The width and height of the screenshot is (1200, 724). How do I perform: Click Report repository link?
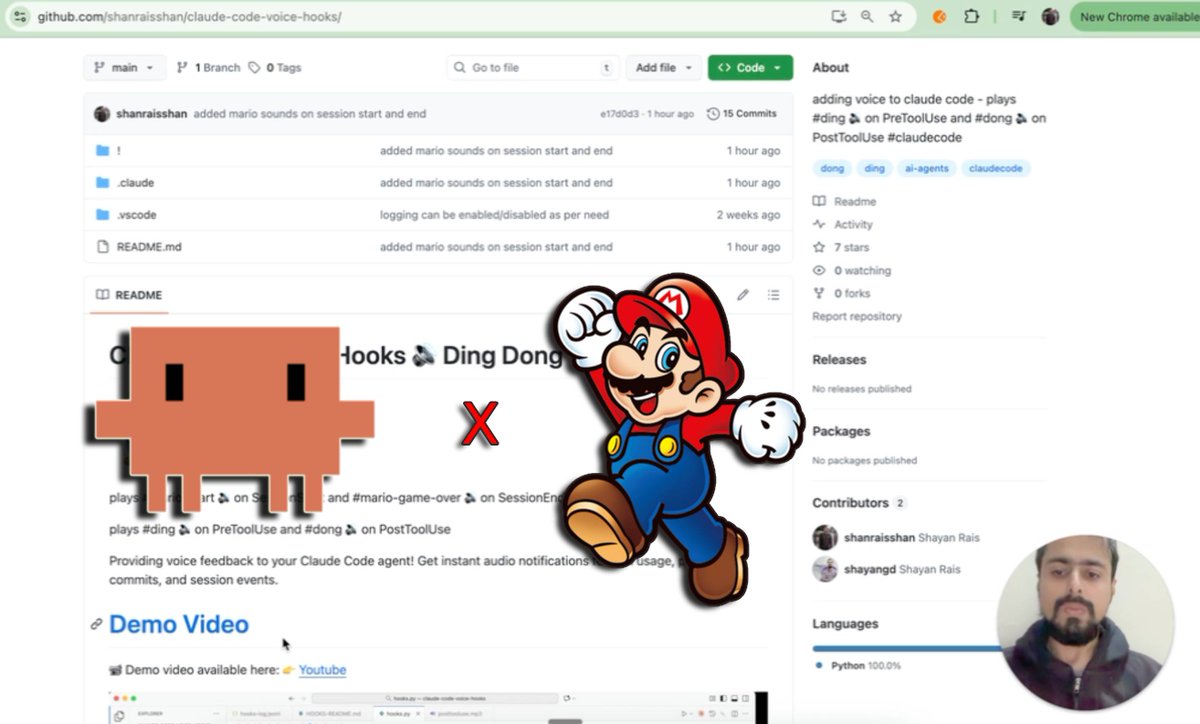click(857, 317)
